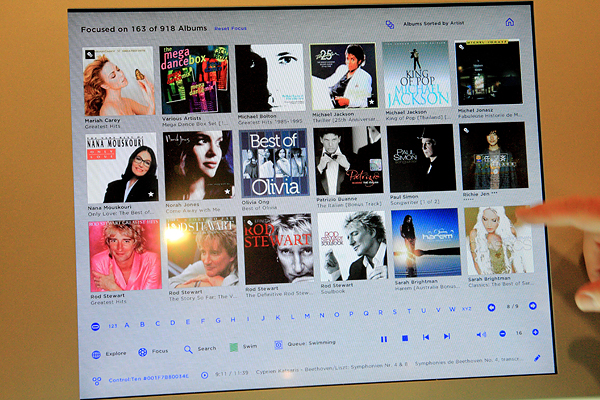Select the Control:Ten #001F7B80034E zone link
The width and height of the screenshot is (600, 400).
[x=148, y=378]
